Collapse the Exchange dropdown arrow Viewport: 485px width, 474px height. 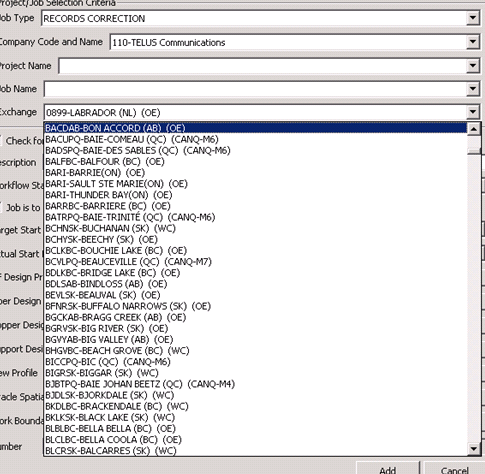click(473, 112)
